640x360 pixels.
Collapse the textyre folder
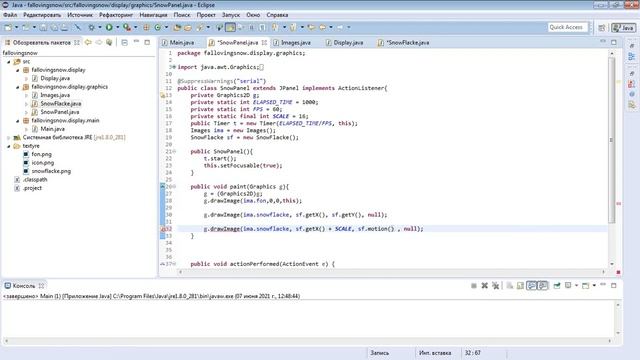click(9, 146)
